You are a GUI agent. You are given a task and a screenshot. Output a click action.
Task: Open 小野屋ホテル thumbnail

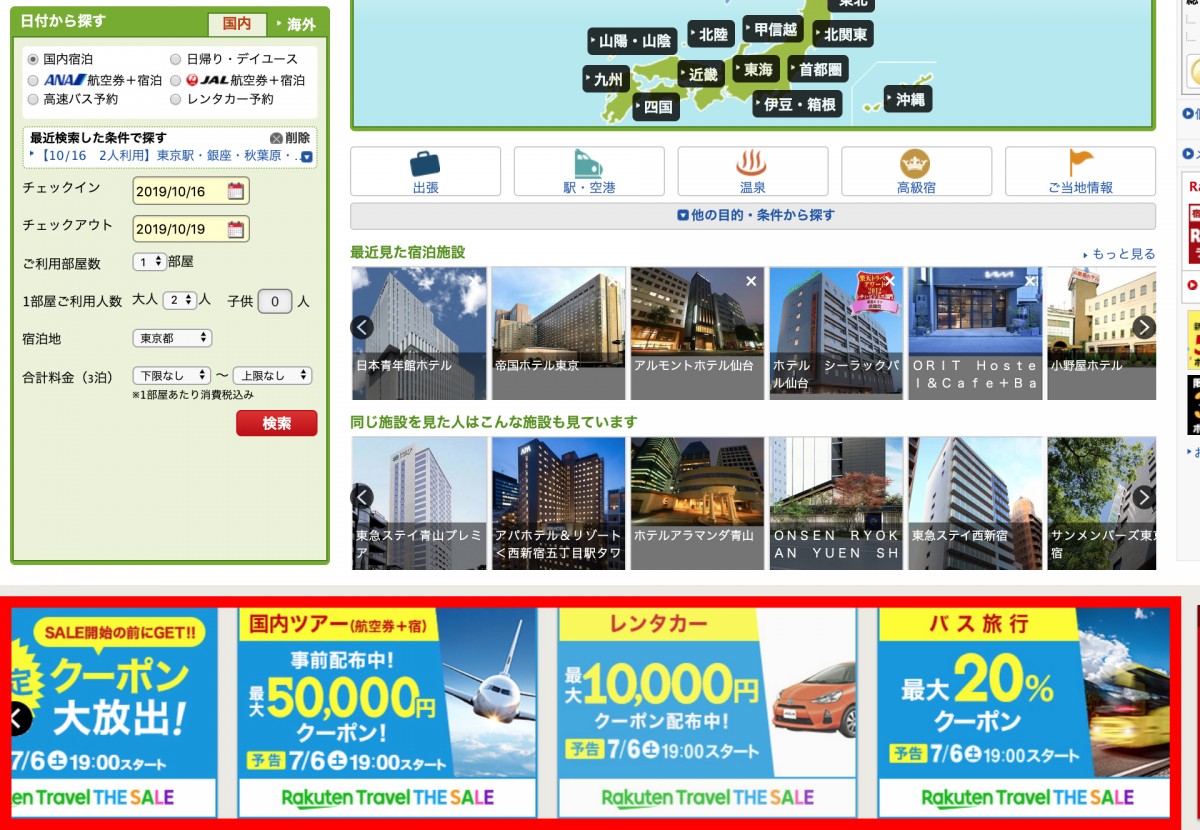pyautogui.click(x=1101, y=333)
